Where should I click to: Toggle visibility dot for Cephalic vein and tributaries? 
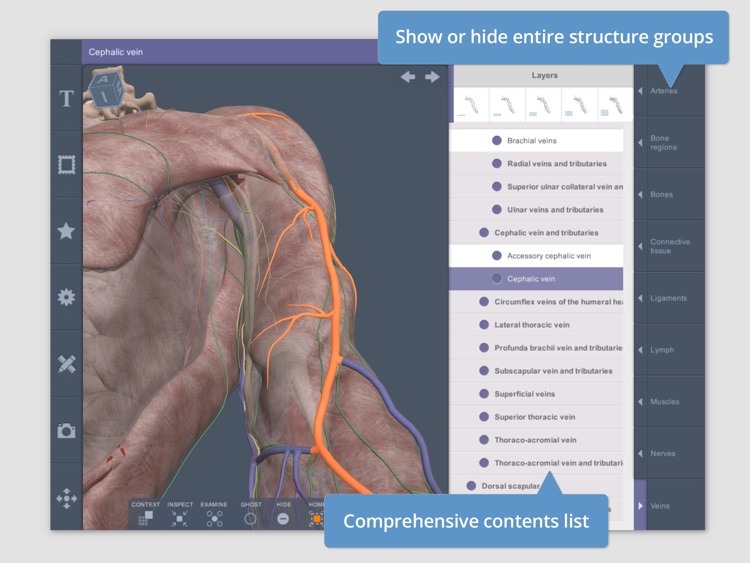tap(484, 232)
